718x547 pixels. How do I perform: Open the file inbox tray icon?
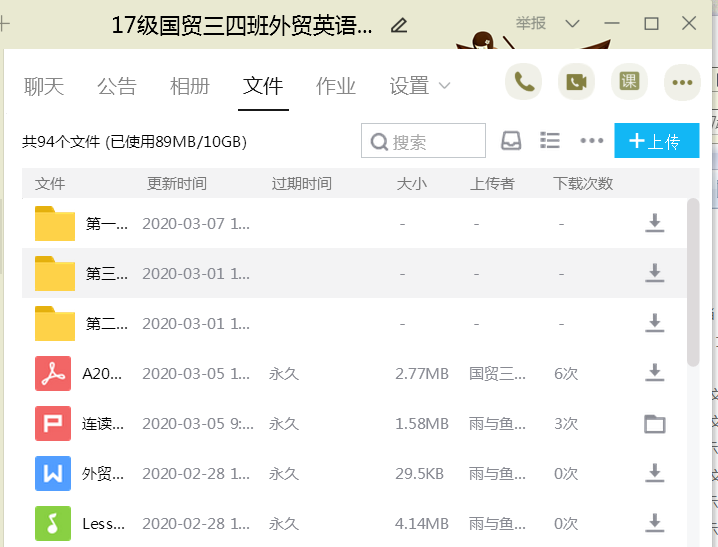(511, 141)
